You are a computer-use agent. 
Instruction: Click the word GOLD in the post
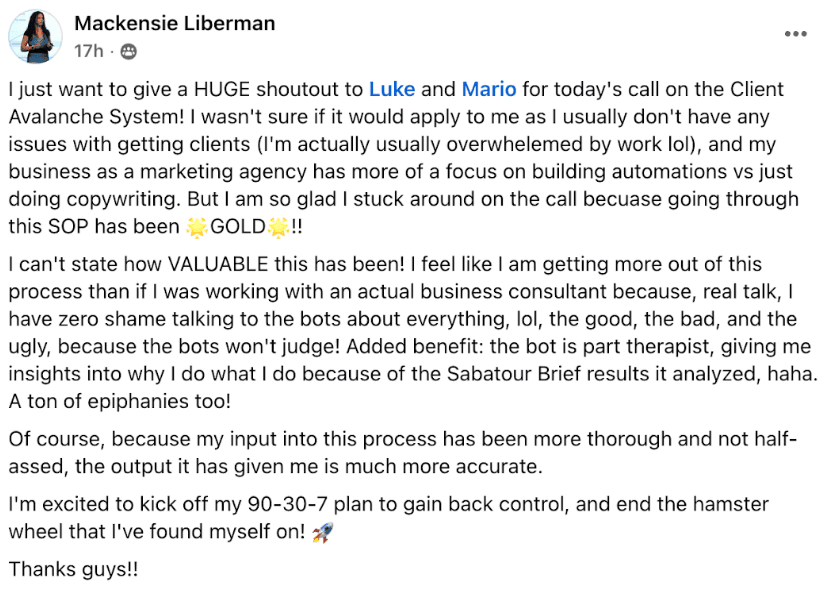coord(238,227)
